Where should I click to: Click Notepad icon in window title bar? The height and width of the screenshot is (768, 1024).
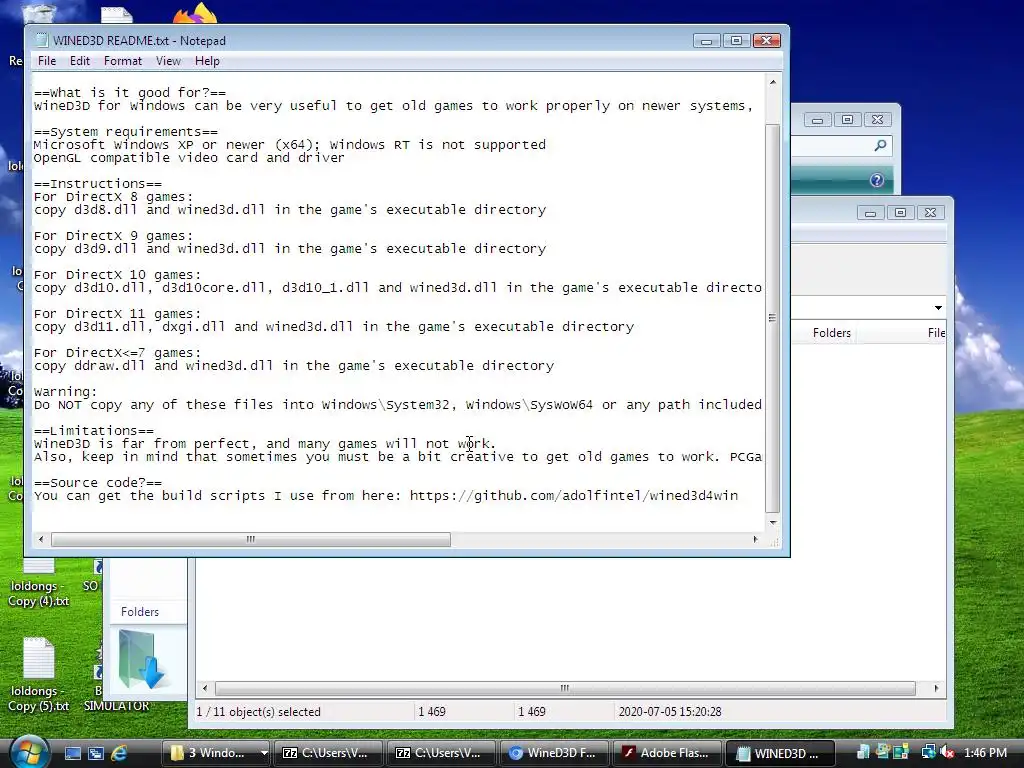[x=41, y=40]
